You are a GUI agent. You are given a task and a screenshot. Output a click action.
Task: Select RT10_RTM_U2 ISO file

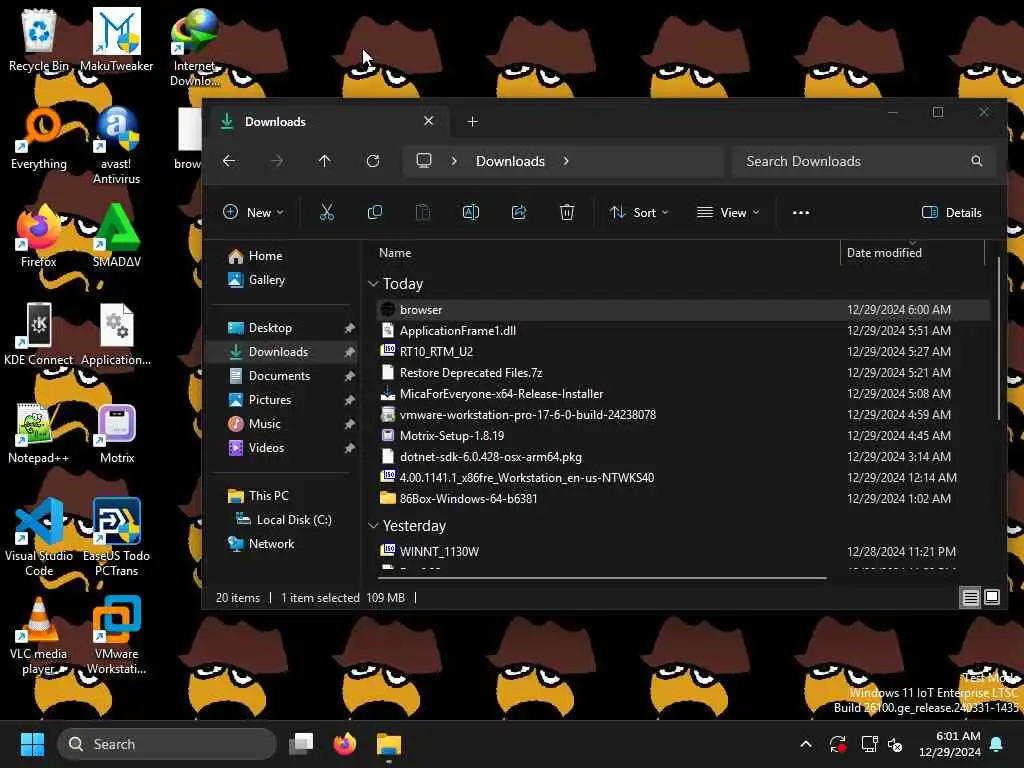[x=683, y=351]
